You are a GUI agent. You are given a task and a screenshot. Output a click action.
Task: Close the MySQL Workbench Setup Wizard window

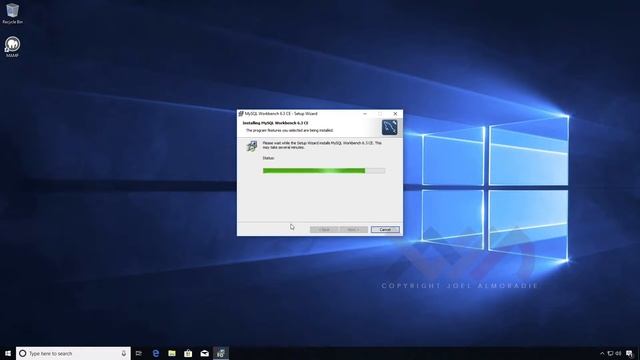pos(395,113)
